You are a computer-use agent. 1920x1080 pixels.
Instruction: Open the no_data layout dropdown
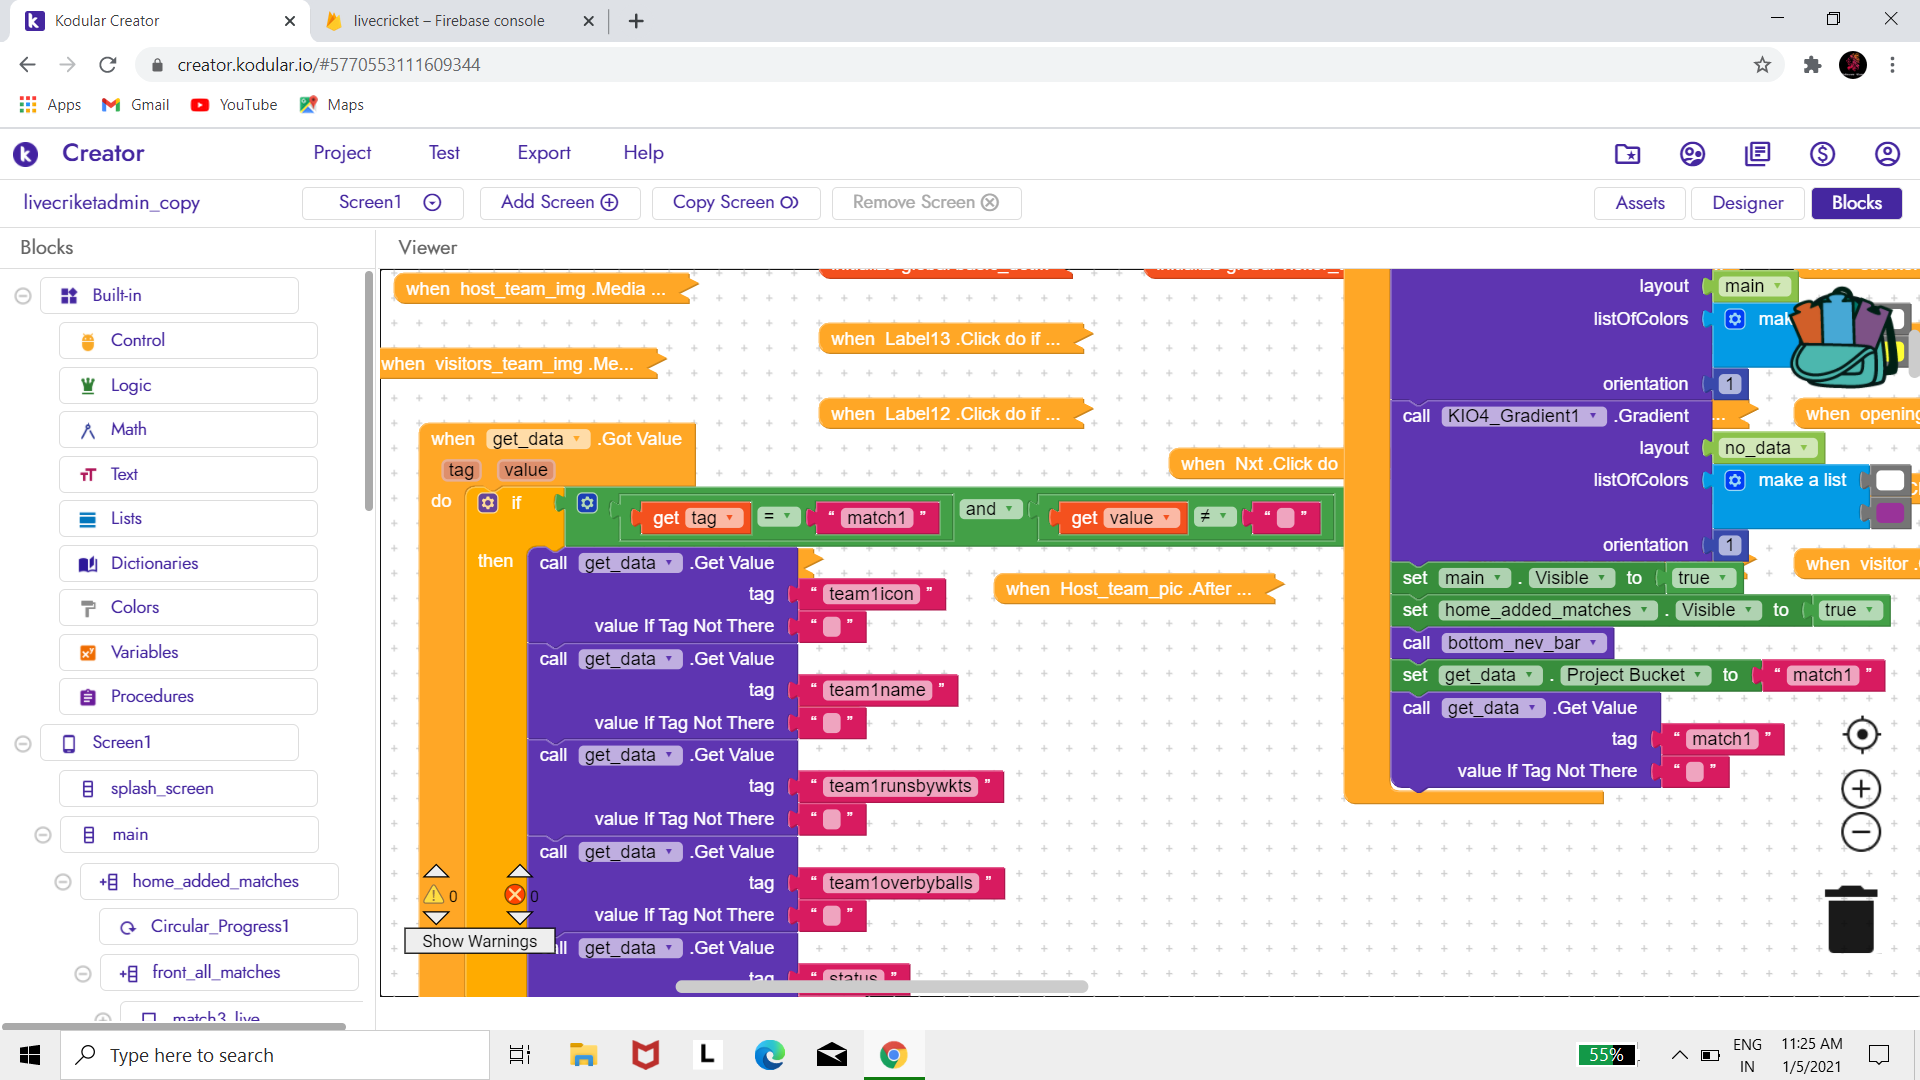click(1769, 448)
